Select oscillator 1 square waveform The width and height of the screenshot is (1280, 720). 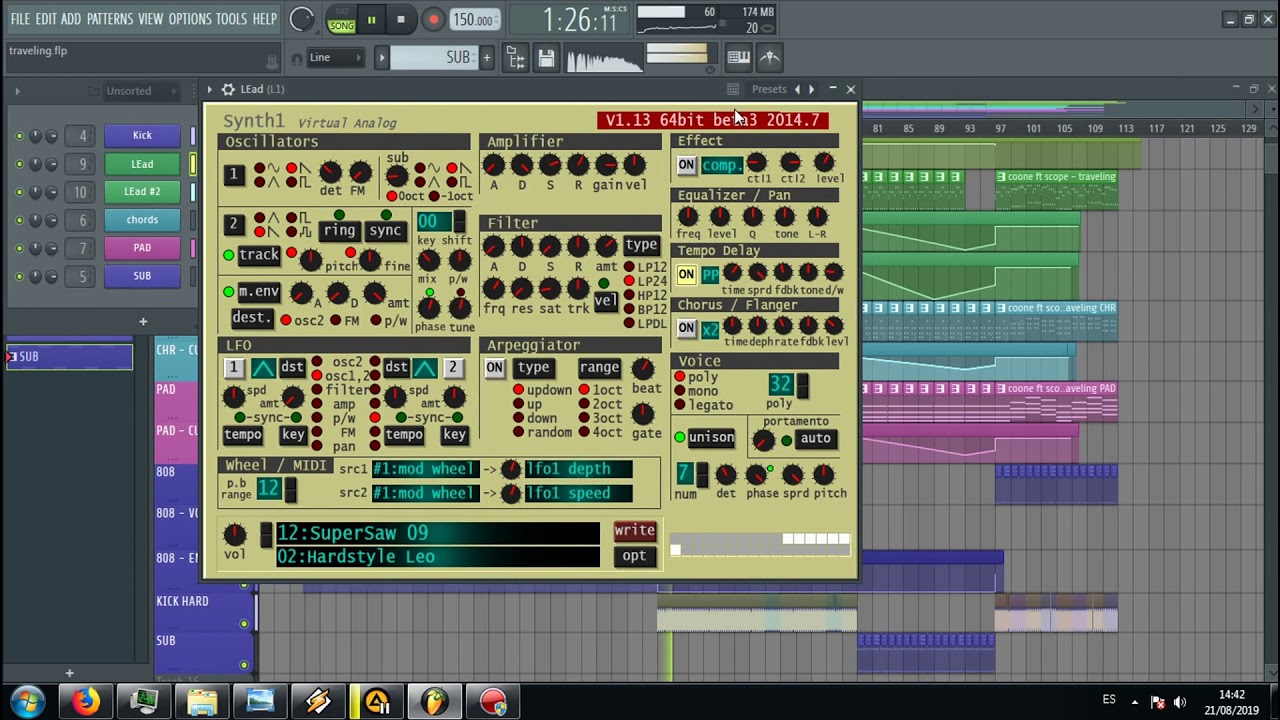[x=291, y=182]
